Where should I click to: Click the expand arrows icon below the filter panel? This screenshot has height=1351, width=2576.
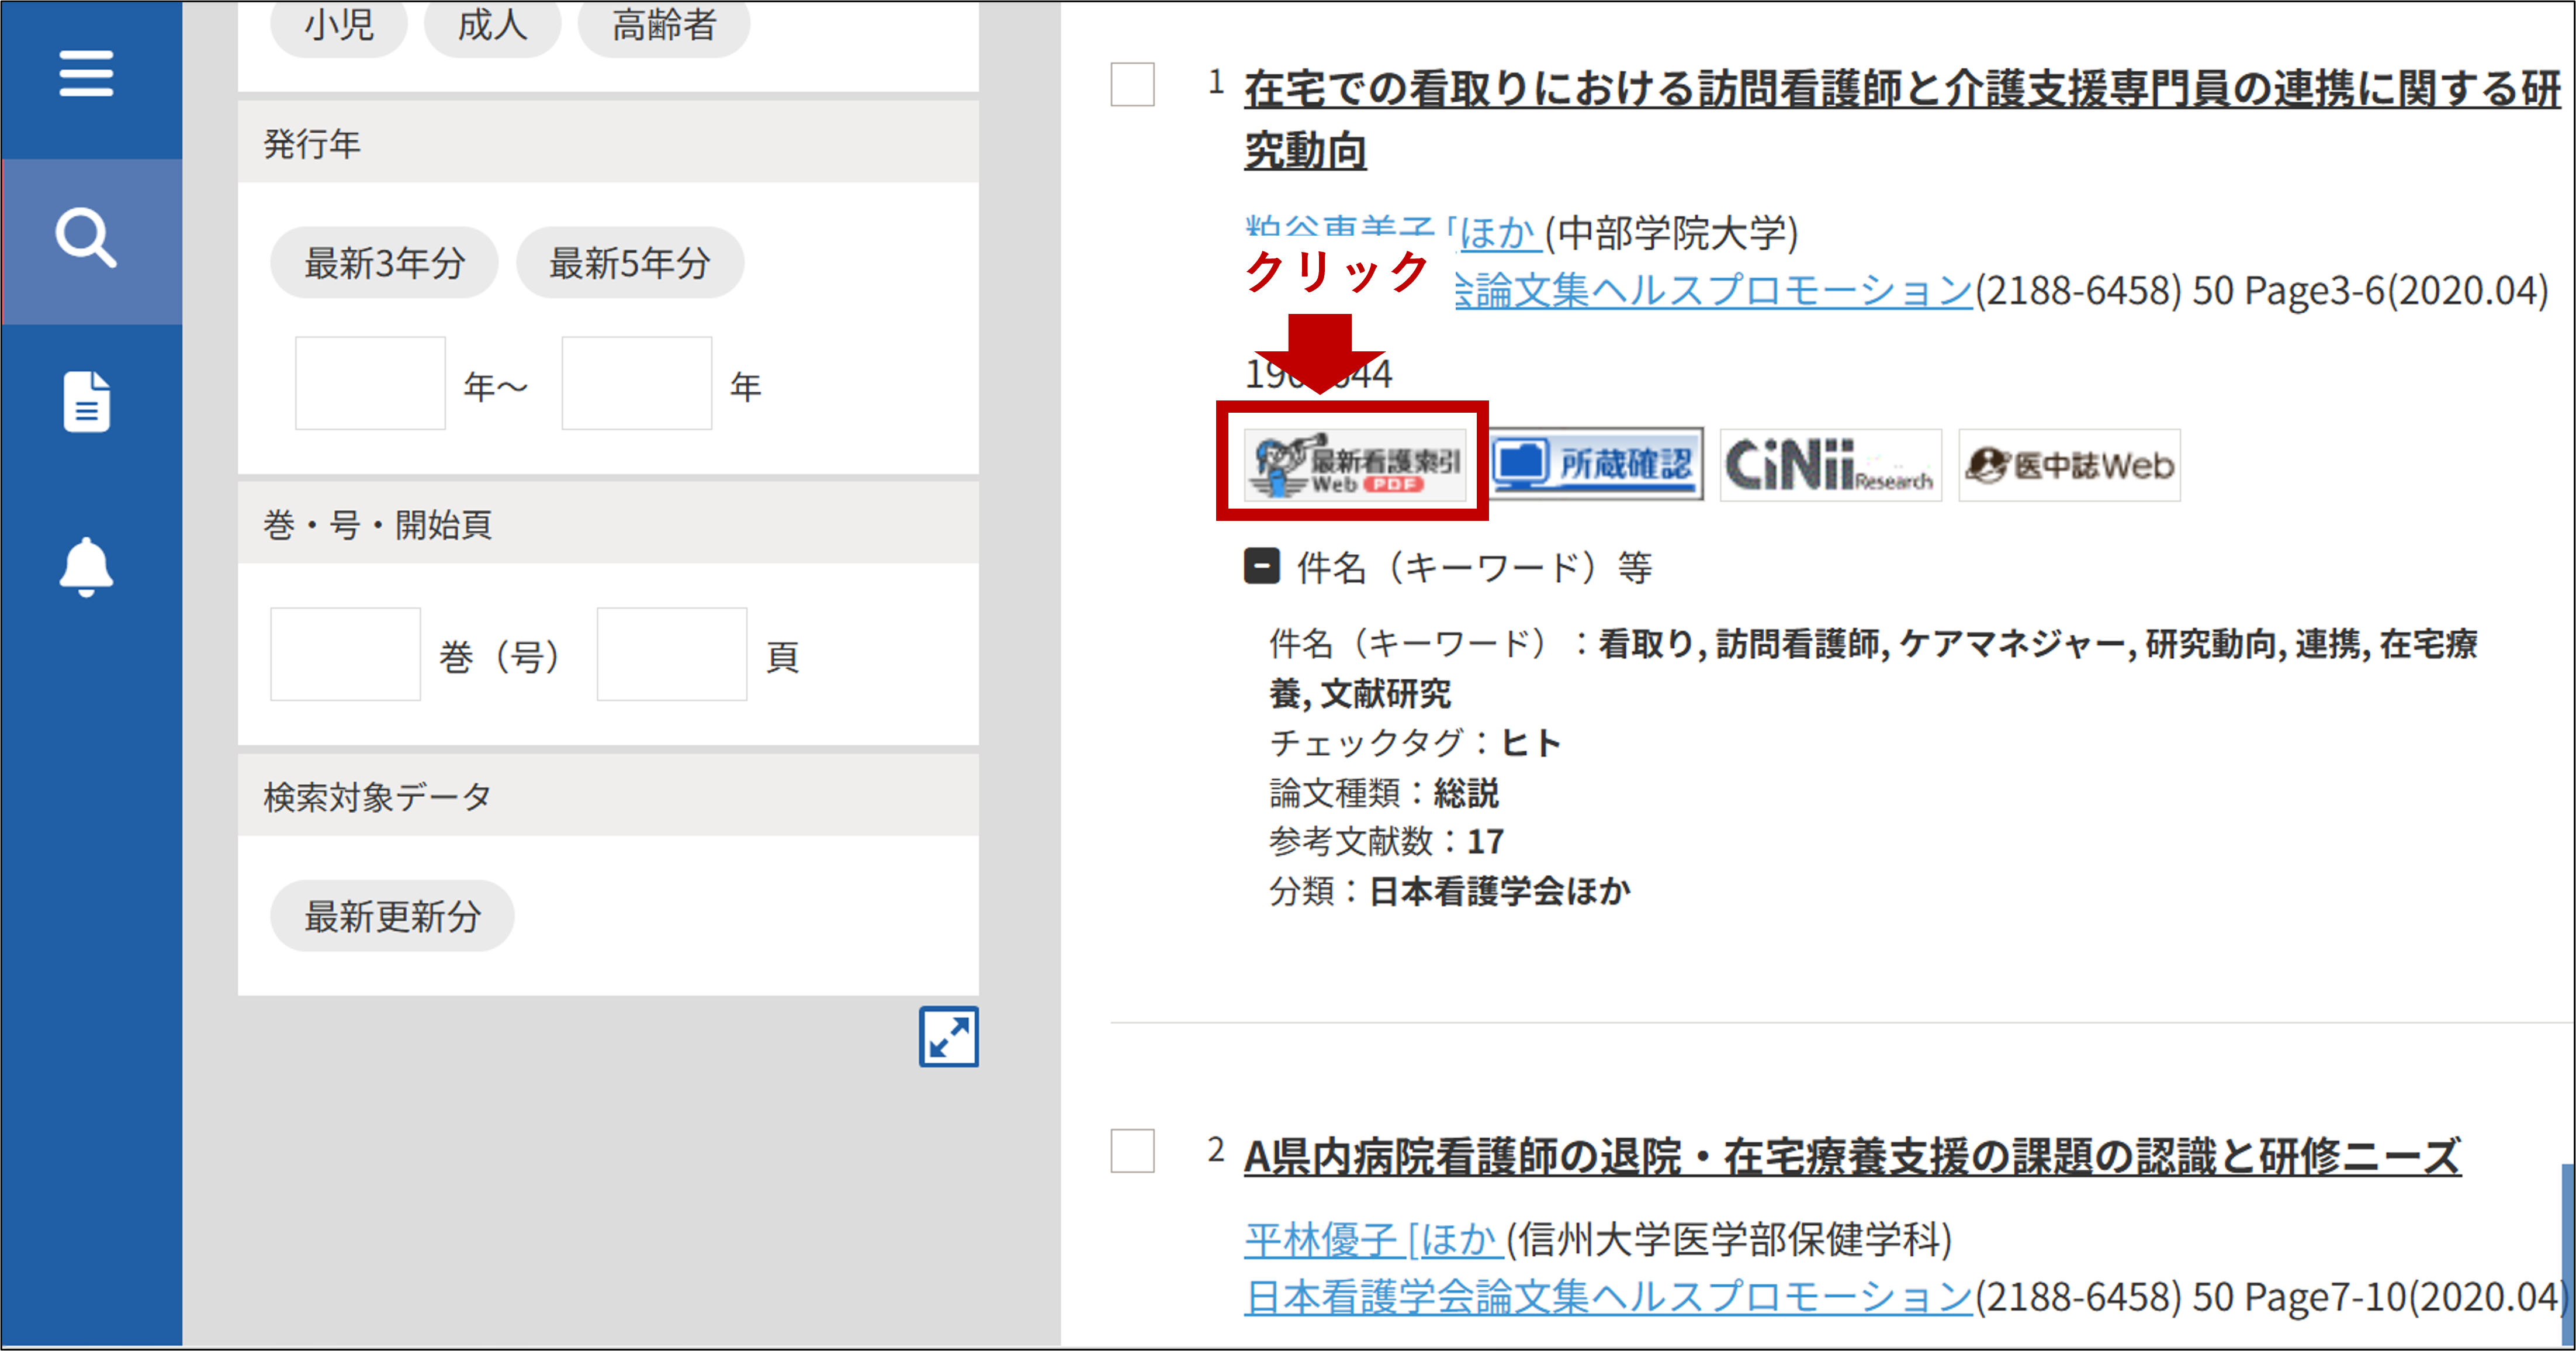point(948,1036)
